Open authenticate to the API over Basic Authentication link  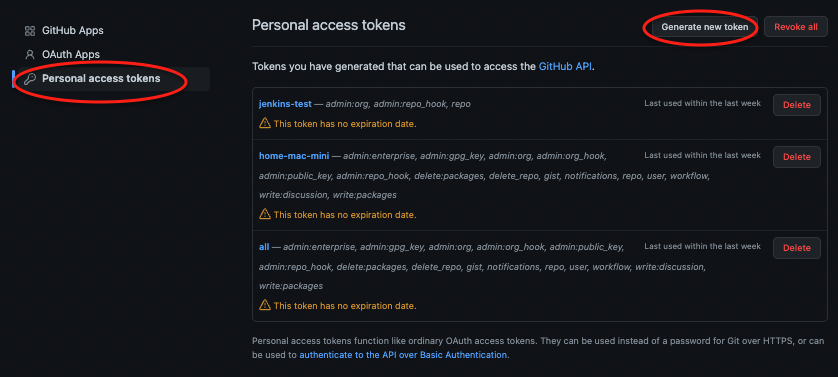coord(402,355)
